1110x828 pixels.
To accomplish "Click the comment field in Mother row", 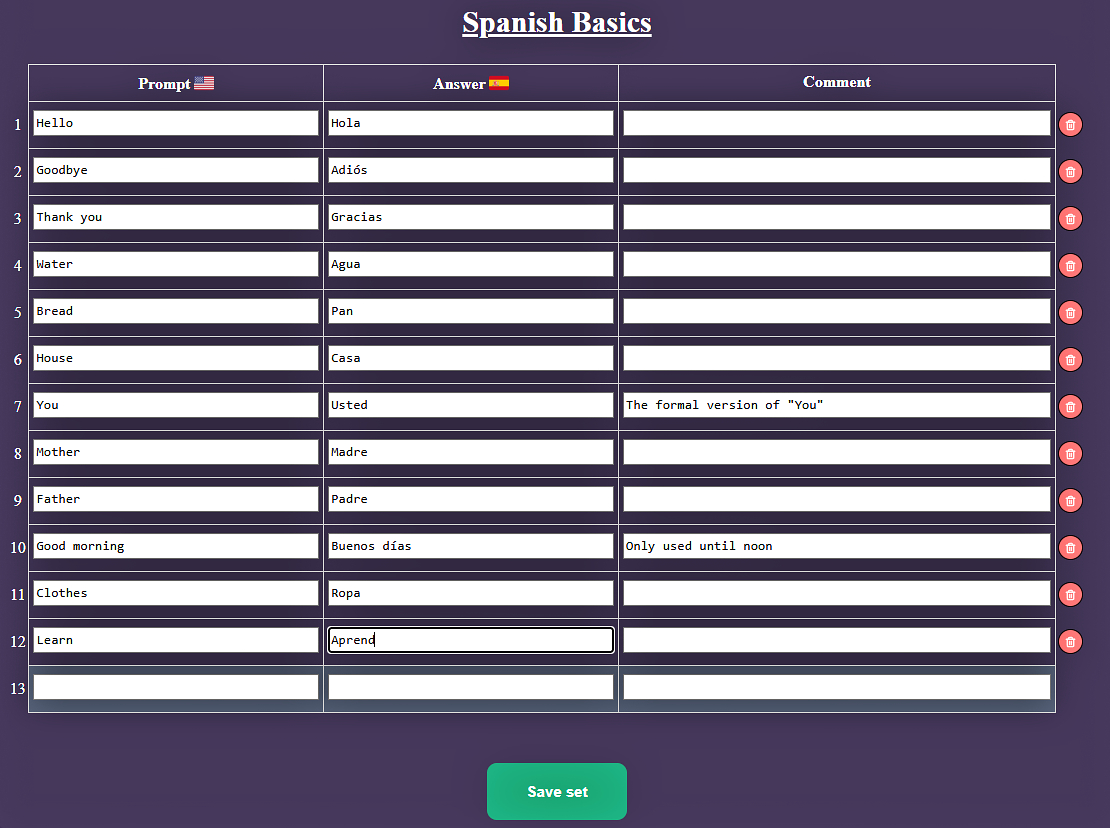I will pos(837,452).
